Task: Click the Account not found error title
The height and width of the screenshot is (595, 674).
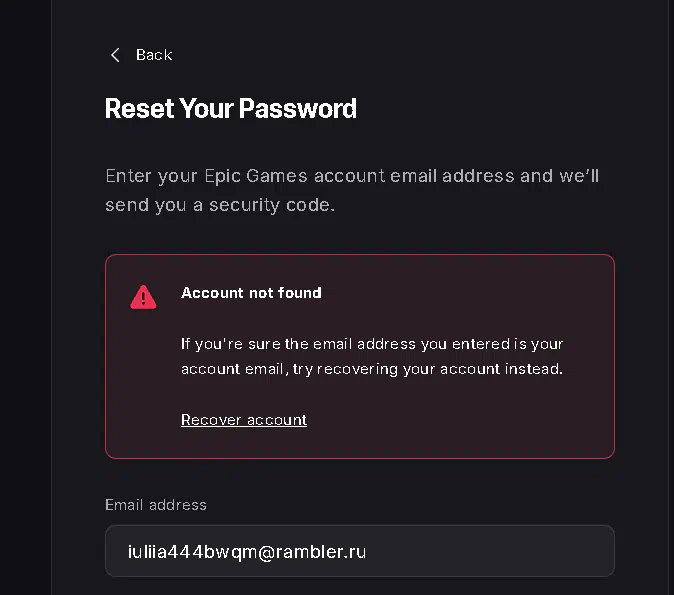Action: coord(251,293)
